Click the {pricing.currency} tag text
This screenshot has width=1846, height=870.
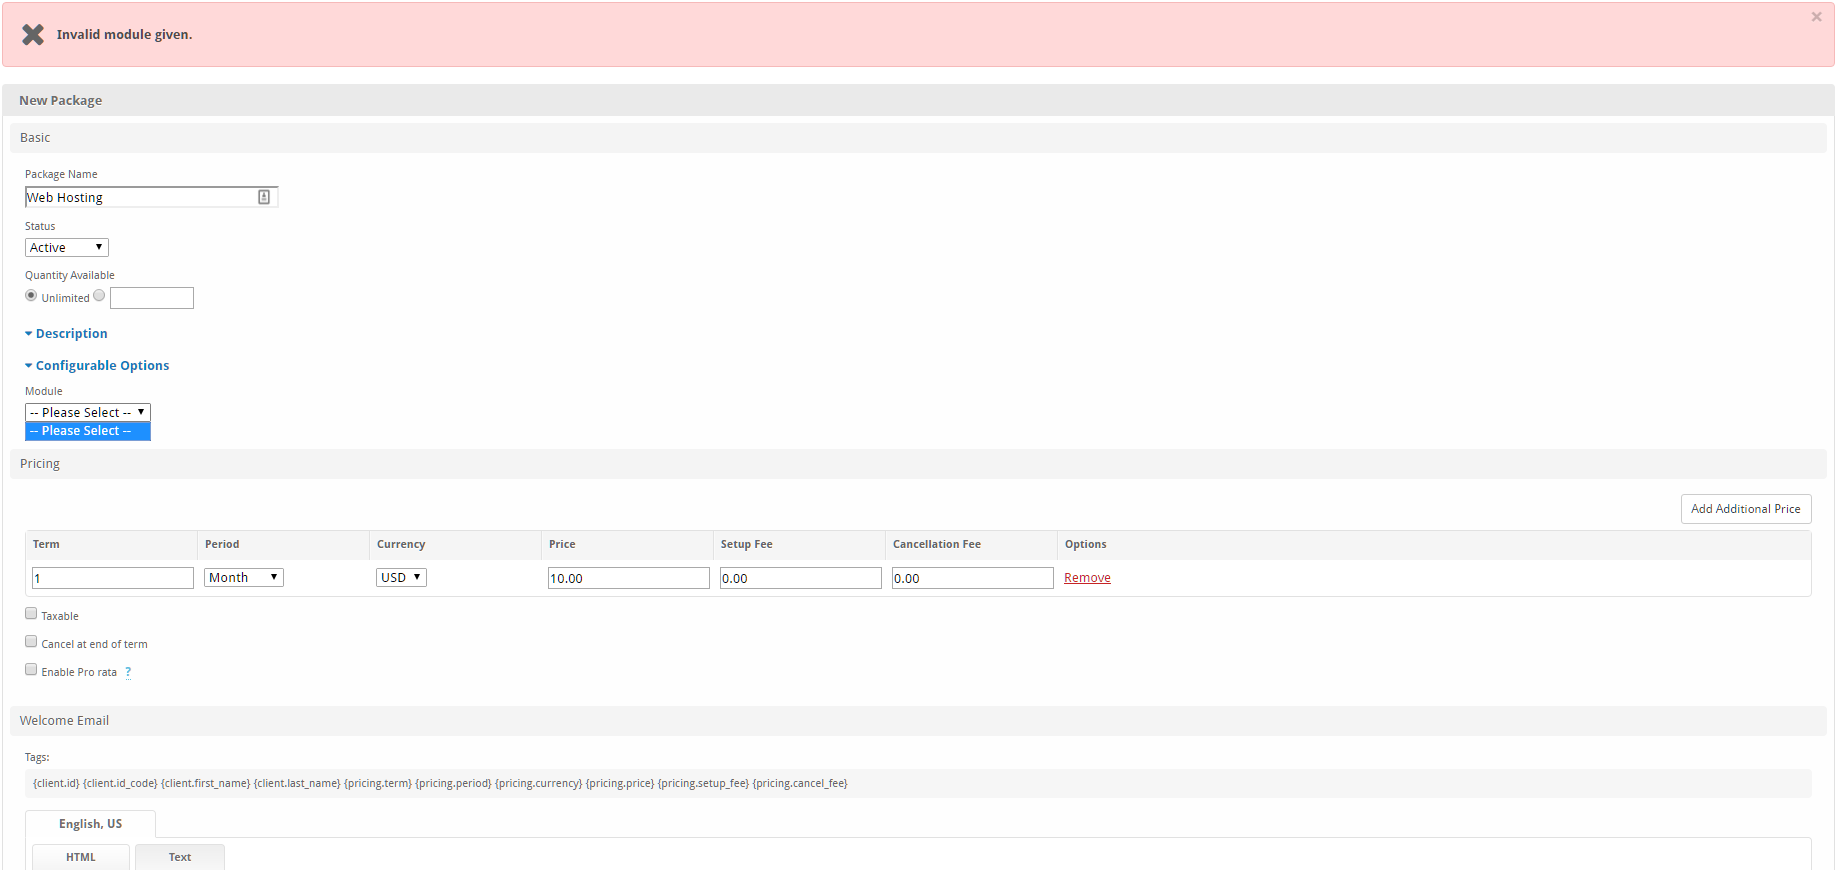pyautogui.click(x=538, y=783)
